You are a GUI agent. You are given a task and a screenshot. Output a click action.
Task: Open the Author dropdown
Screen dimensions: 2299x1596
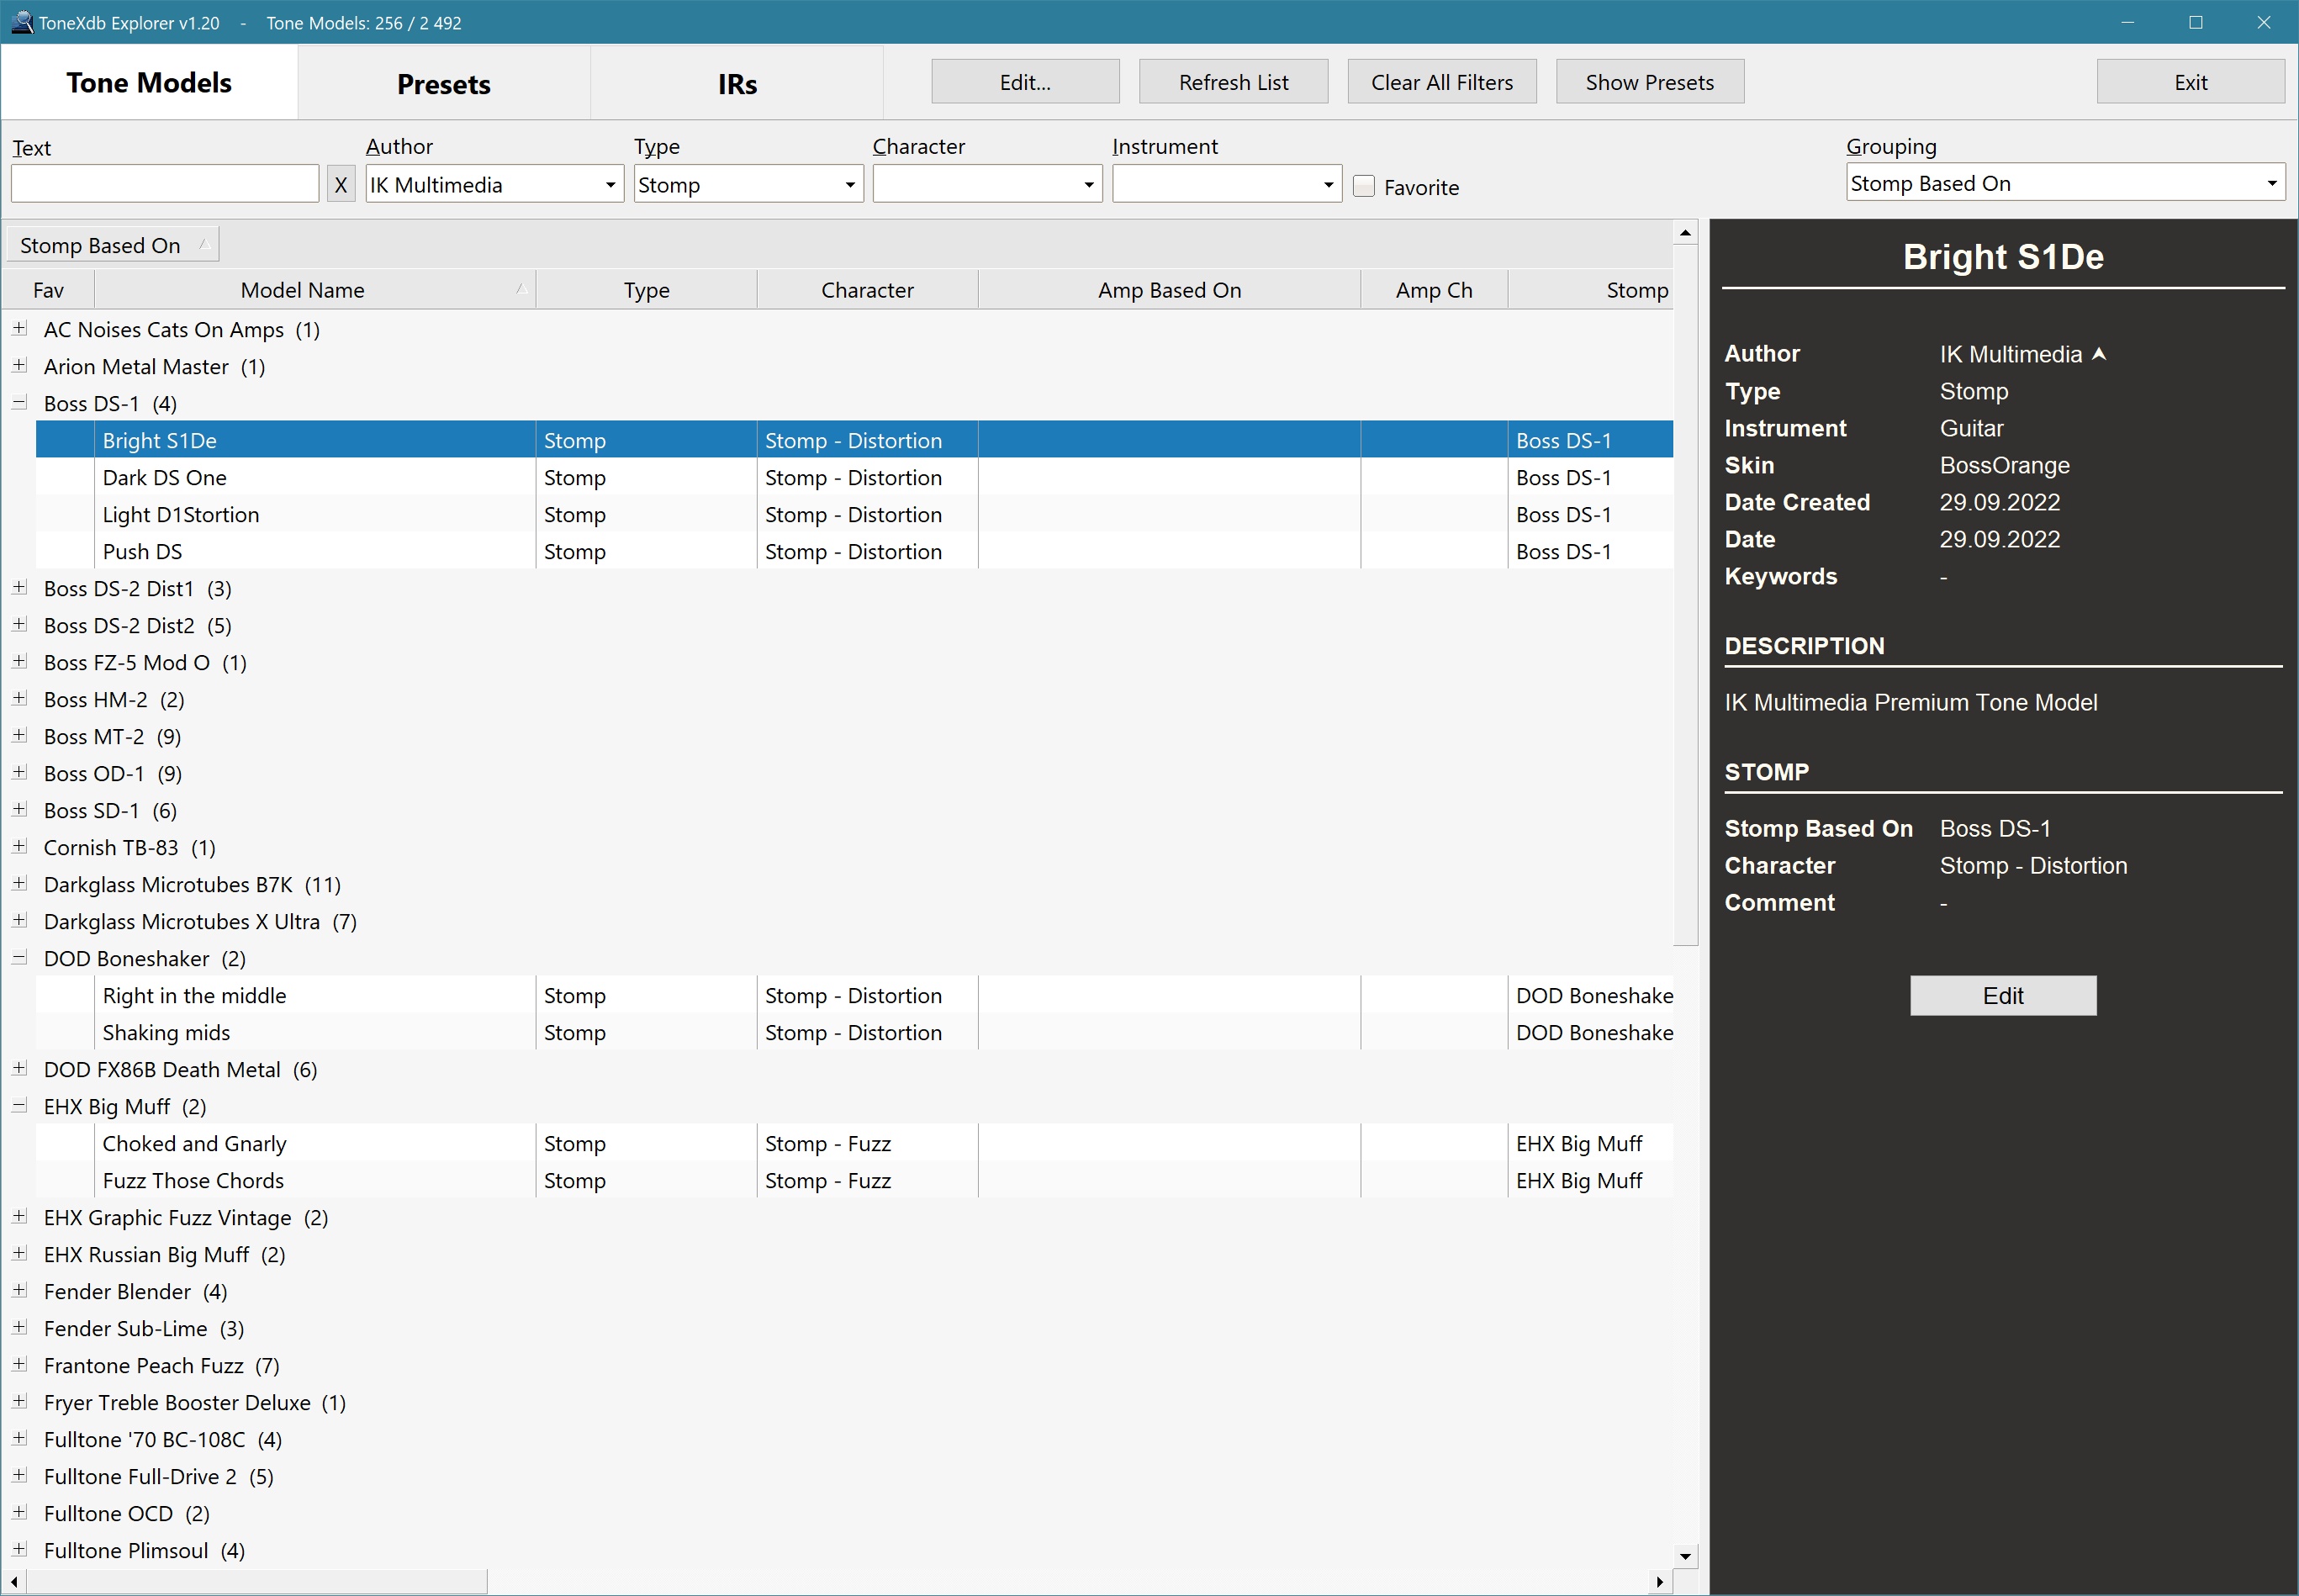[494, 184]
